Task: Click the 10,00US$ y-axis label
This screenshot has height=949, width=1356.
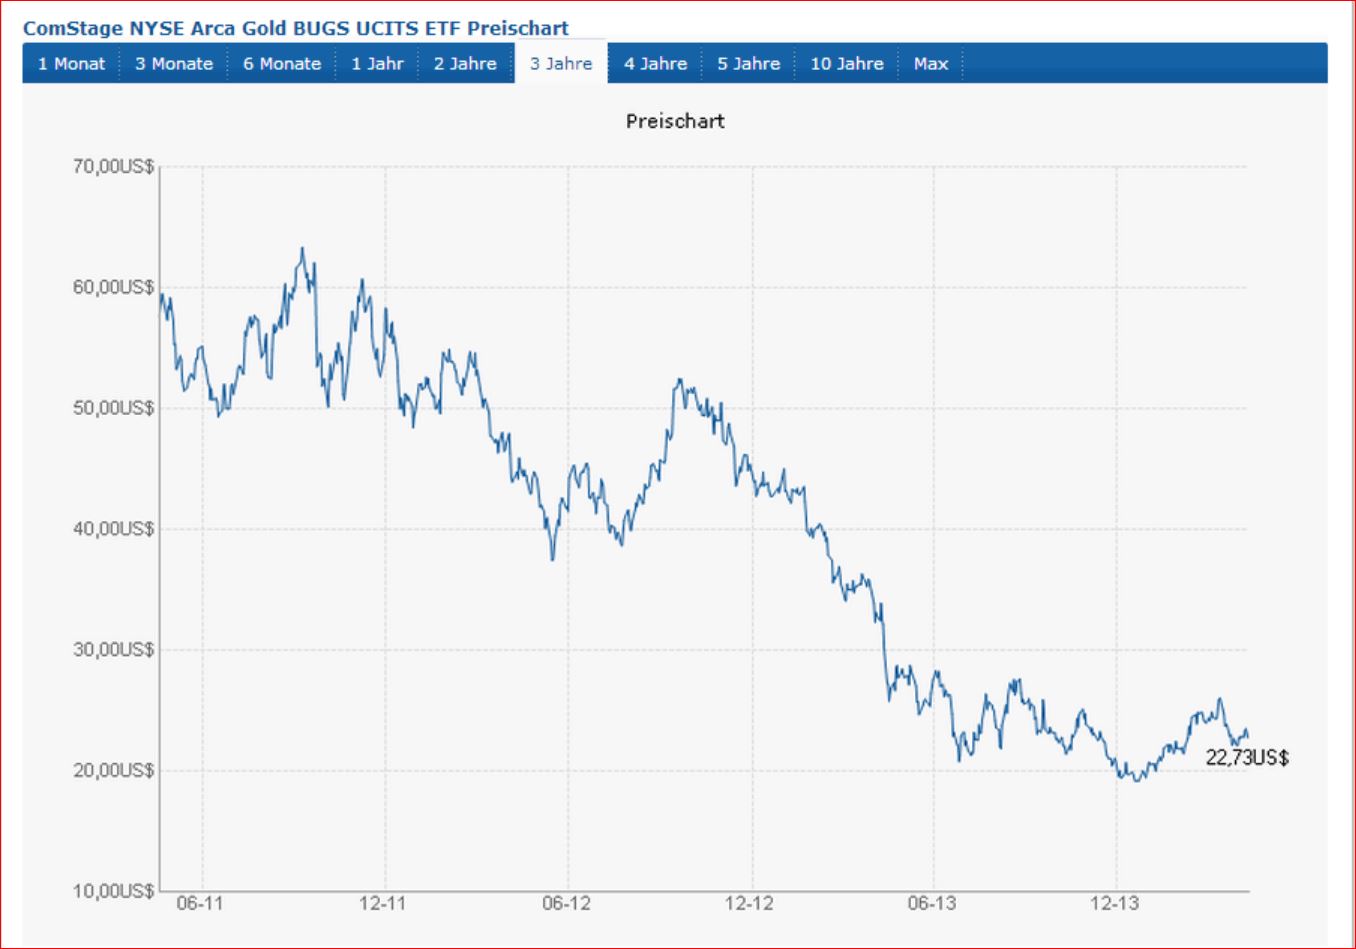Action: coord(113,890)
